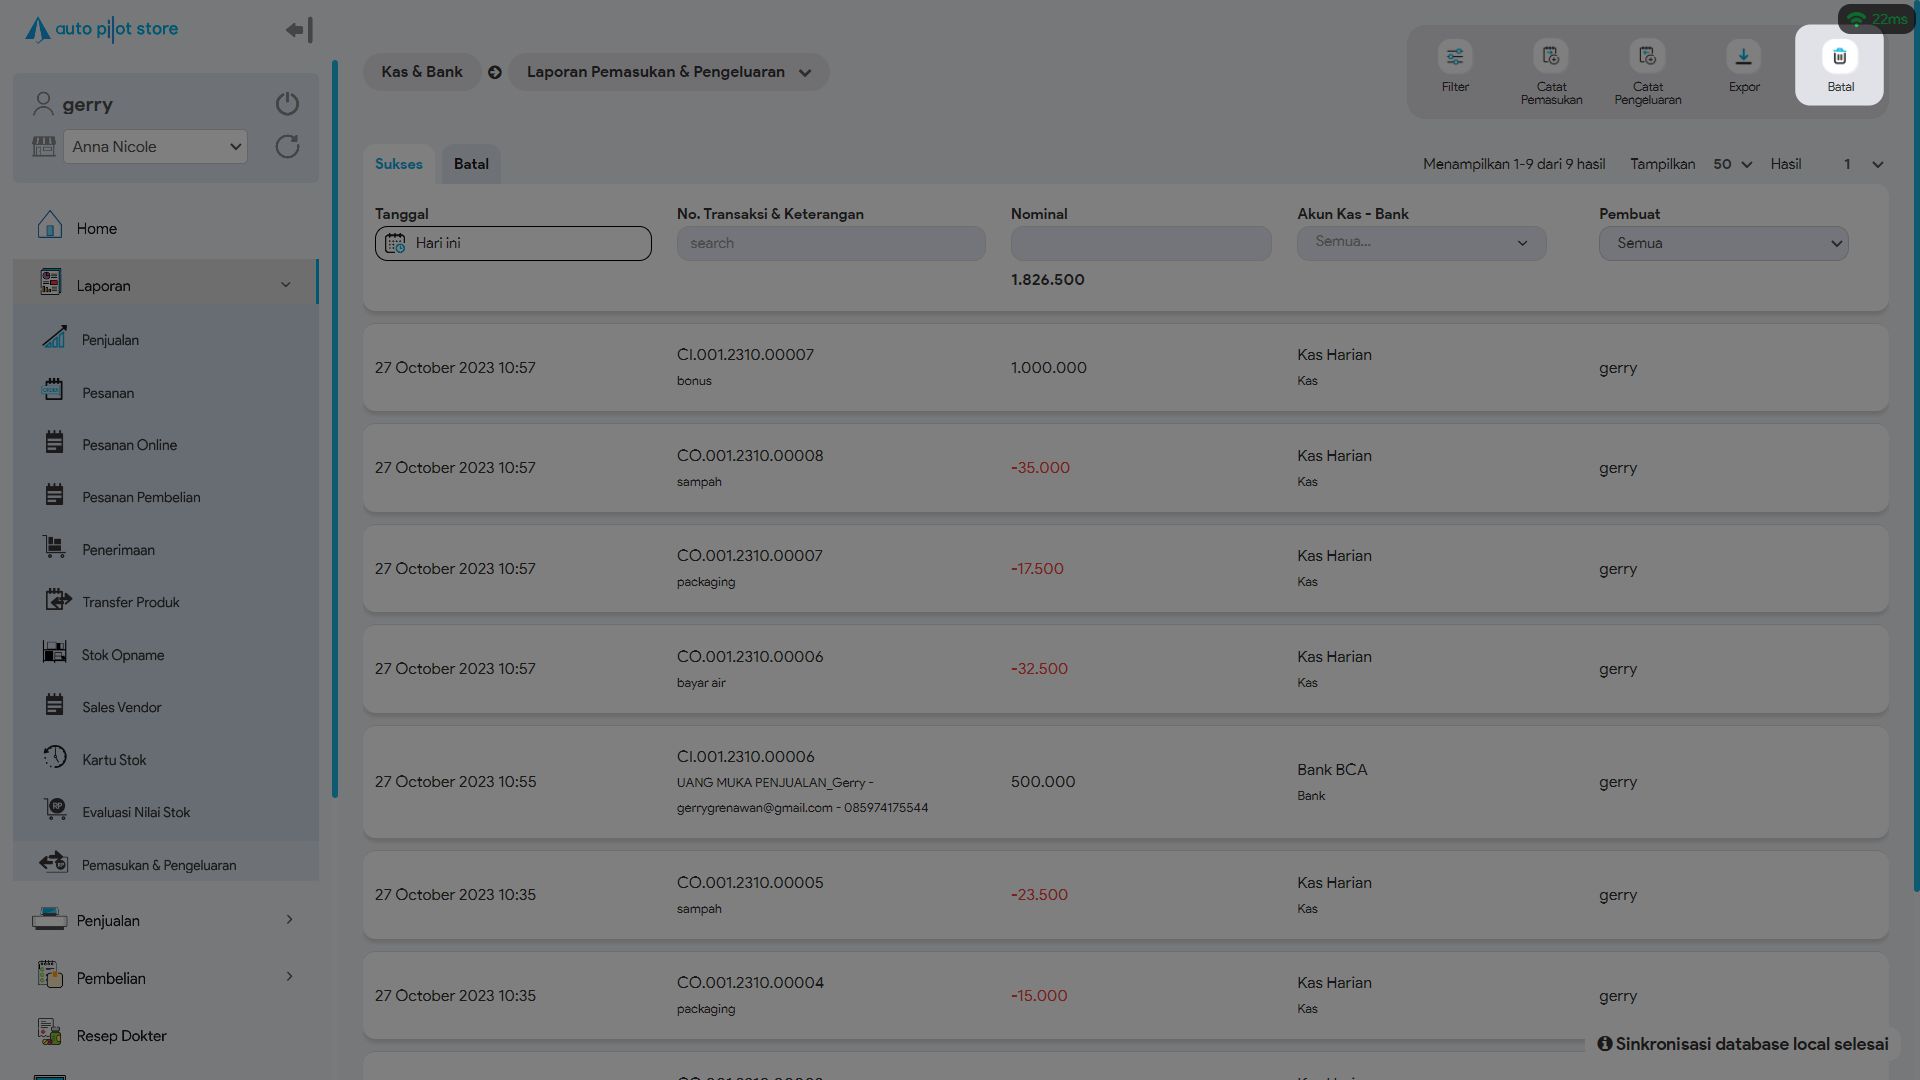
Task: Open the Pembuat Semua dropdown
Action: click(x=1723, y=243)
